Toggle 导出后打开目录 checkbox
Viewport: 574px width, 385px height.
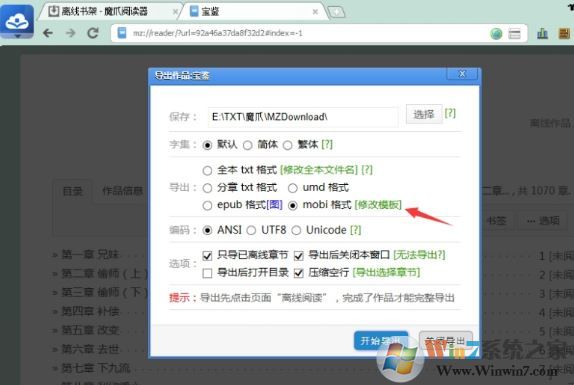[207, 273]
